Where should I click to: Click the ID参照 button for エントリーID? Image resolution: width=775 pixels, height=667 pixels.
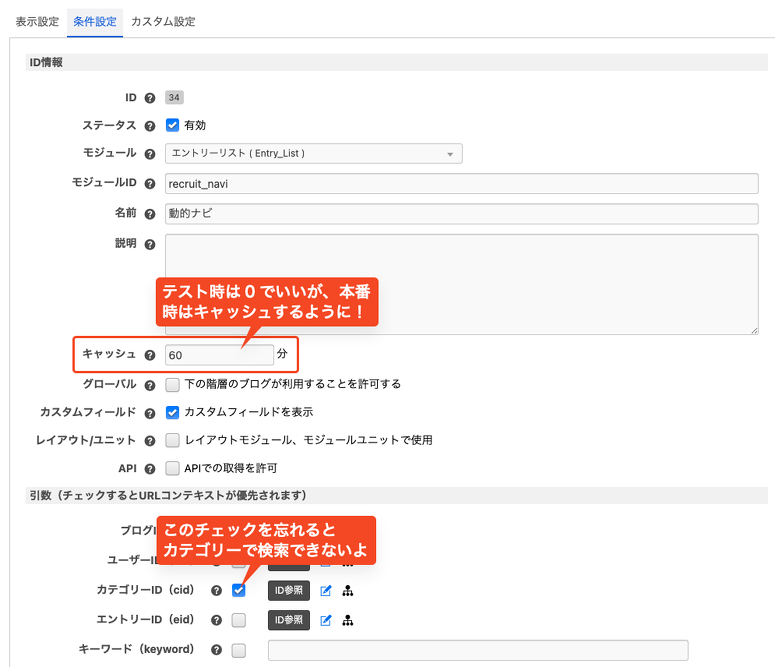pyautogui.click(x=289, y=621)
